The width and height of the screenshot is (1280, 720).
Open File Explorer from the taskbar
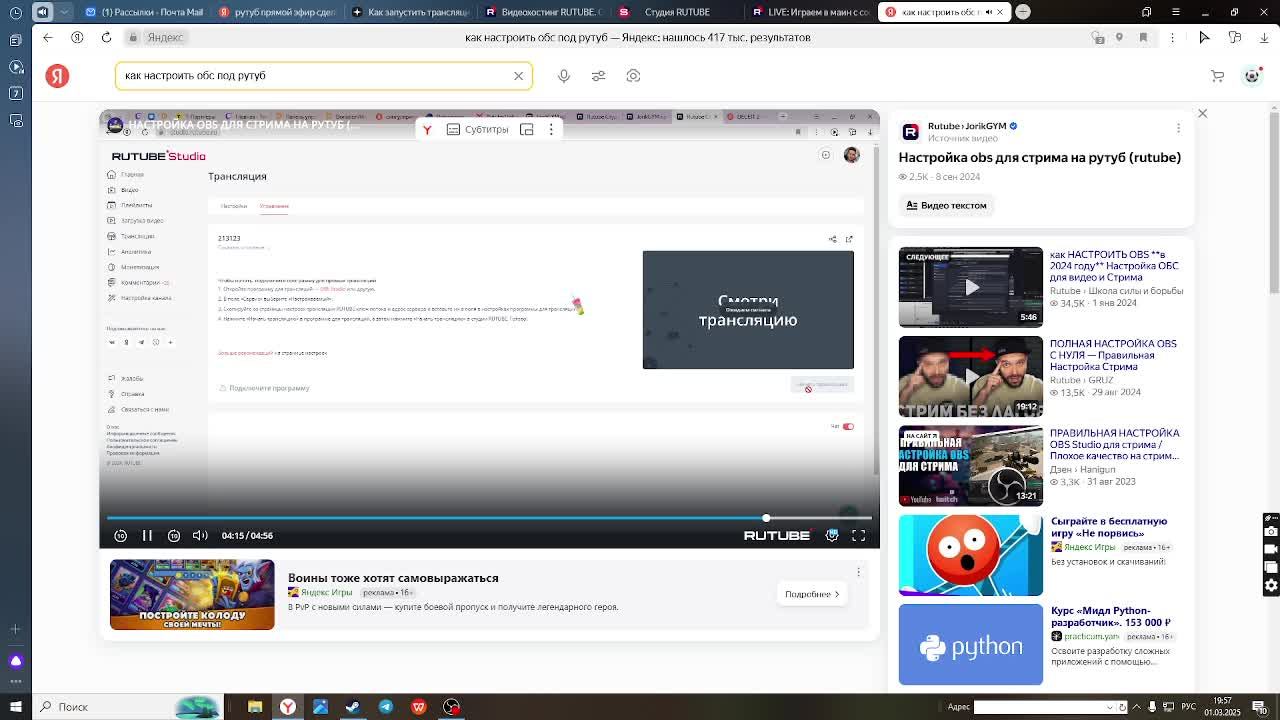[255, 707]
